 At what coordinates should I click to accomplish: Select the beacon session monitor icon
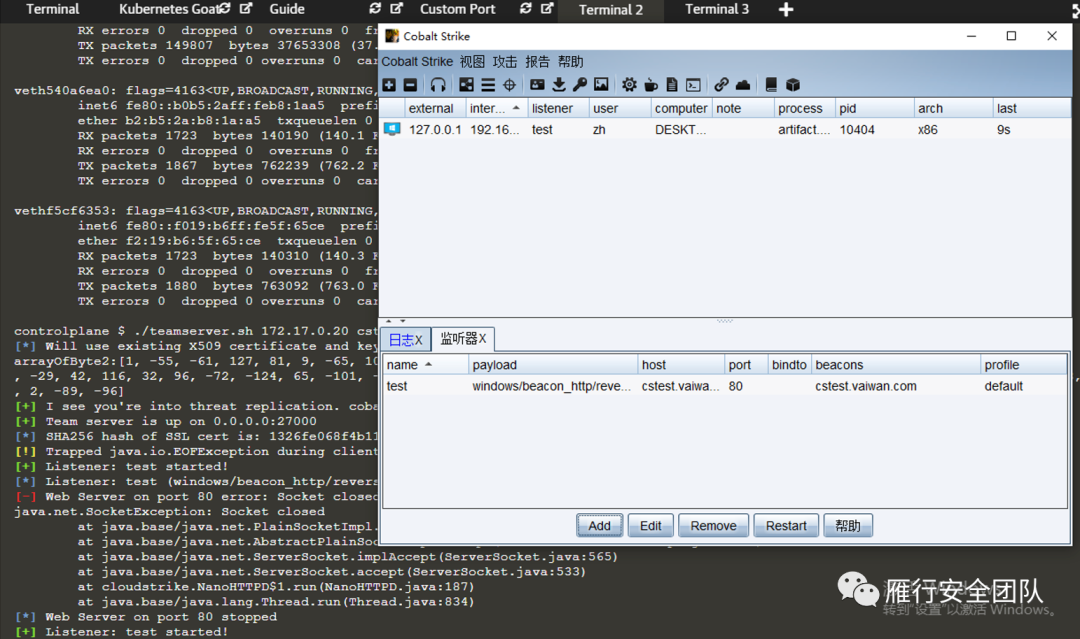click(392, 129)
